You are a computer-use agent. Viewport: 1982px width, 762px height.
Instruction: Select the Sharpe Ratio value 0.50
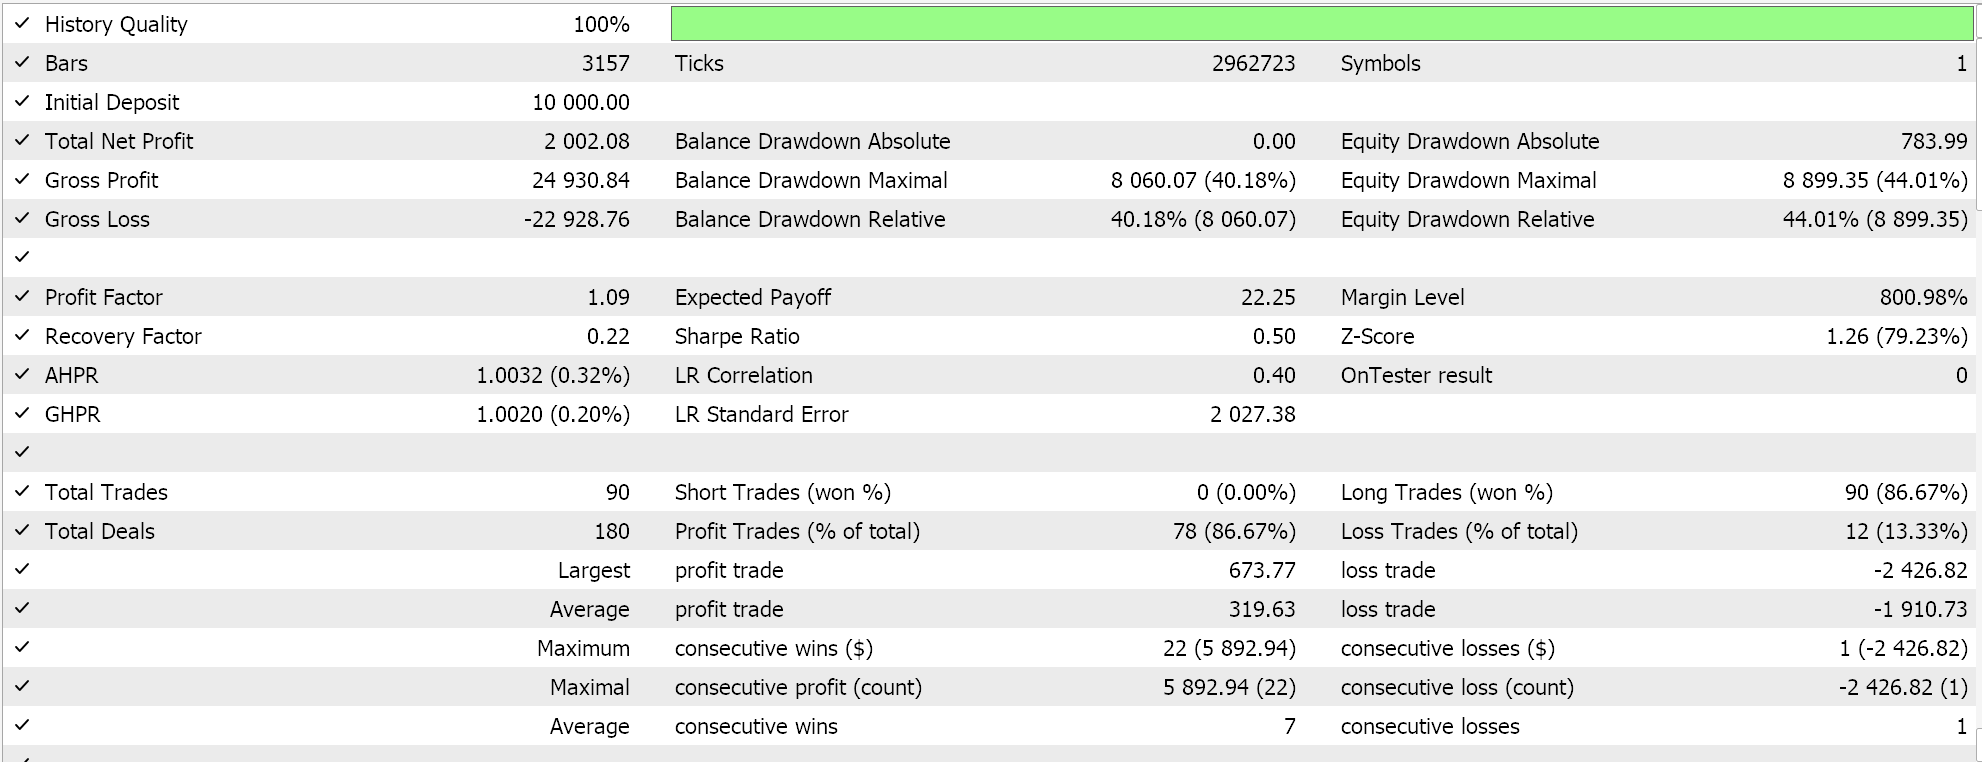click(x=1274, y=336)
